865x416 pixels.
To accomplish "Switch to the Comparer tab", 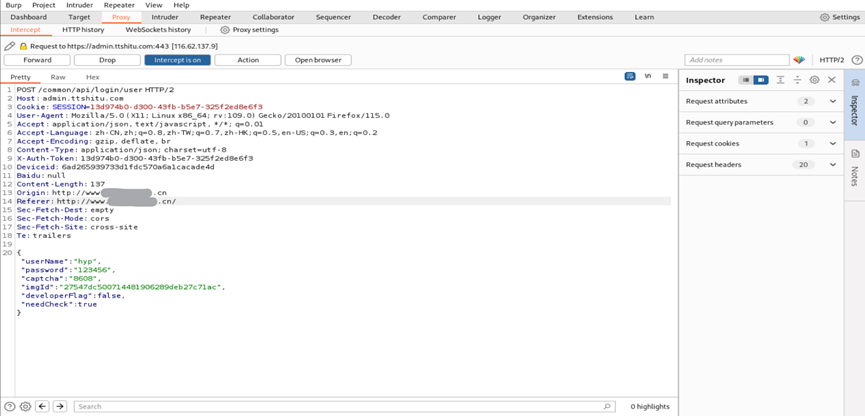I will [x=439, y=17].
